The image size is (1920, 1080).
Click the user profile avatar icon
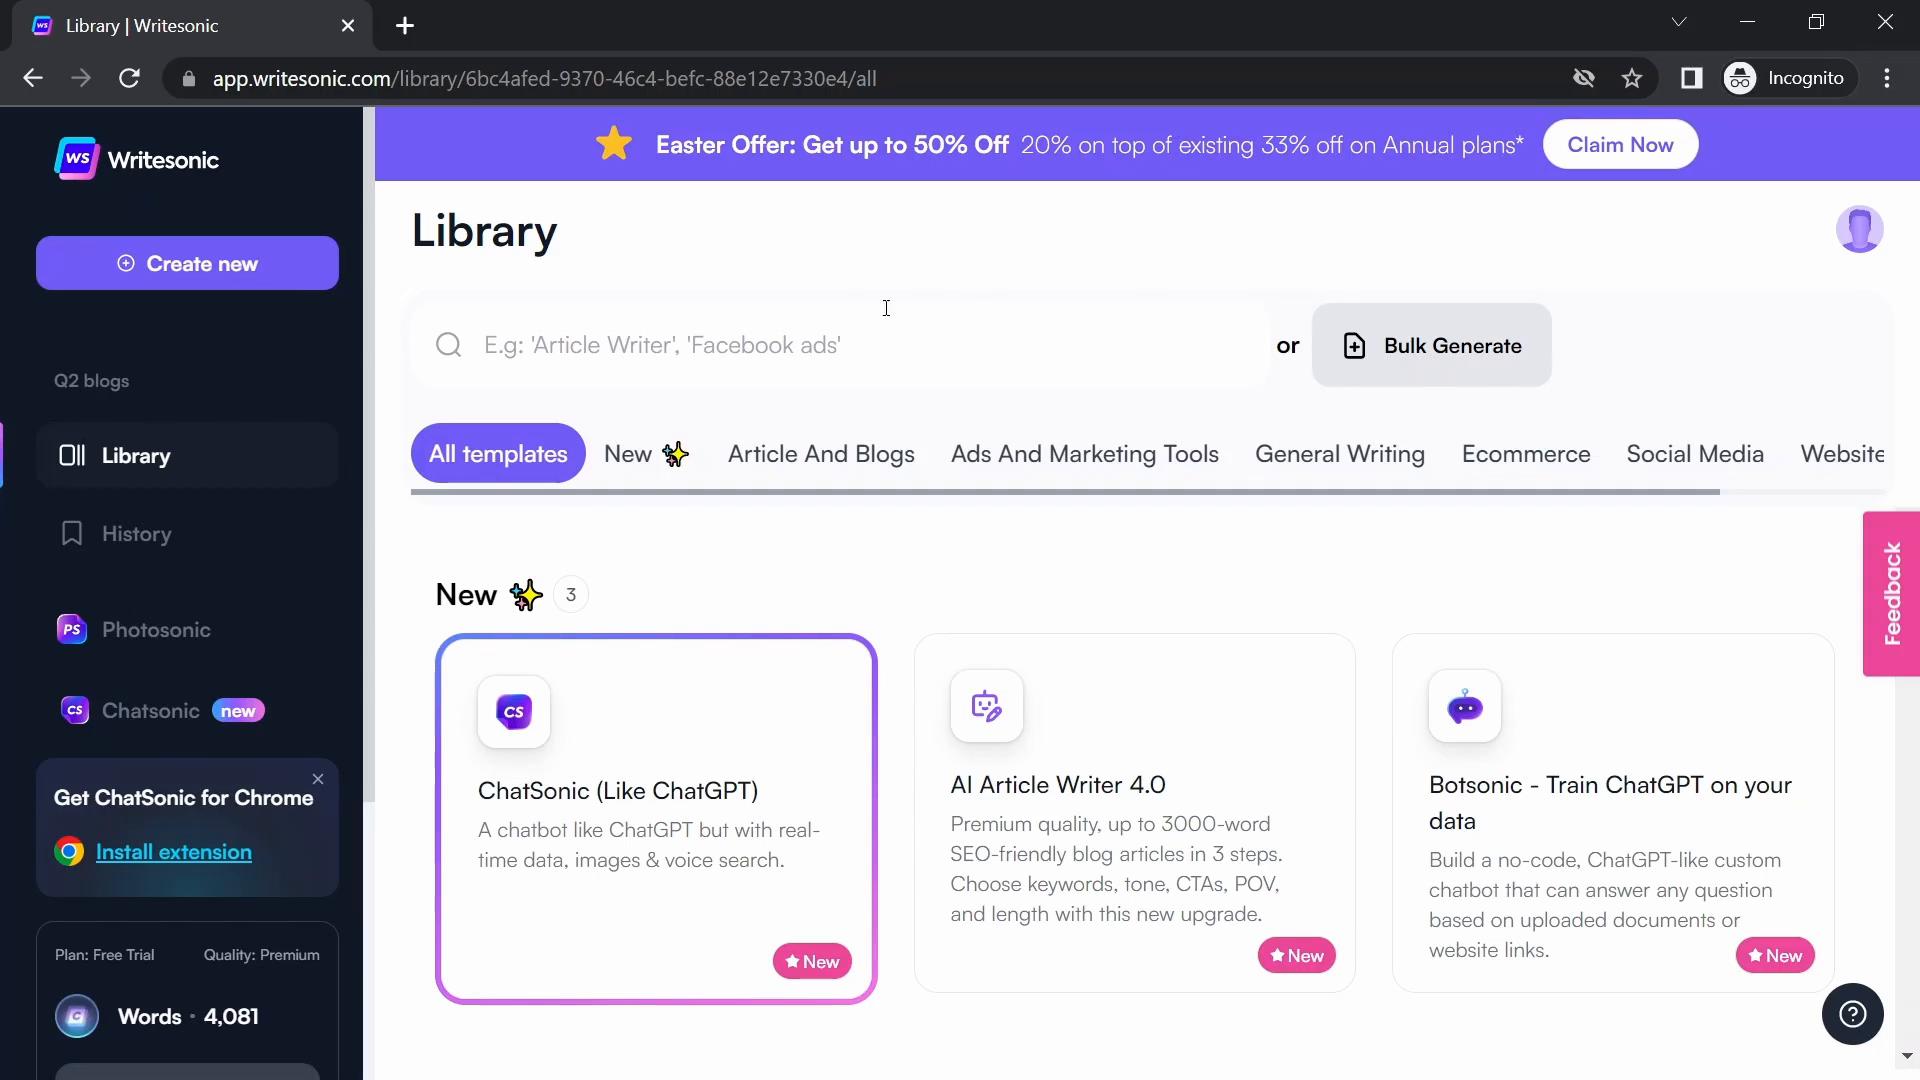tap(1861, 229)
